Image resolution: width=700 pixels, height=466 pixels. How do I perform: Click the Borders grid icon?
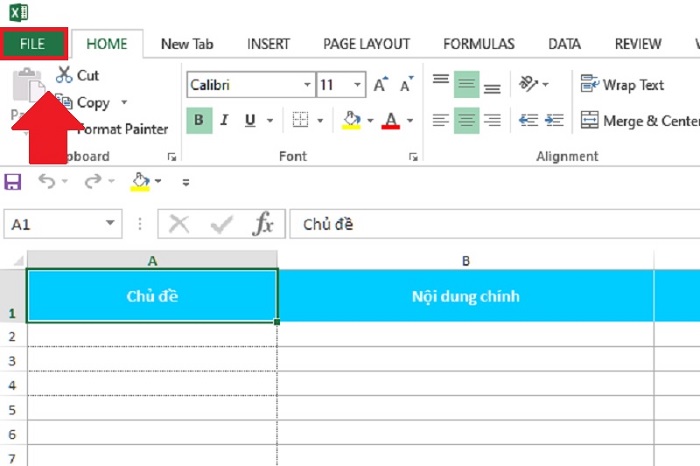click(300, 121)
